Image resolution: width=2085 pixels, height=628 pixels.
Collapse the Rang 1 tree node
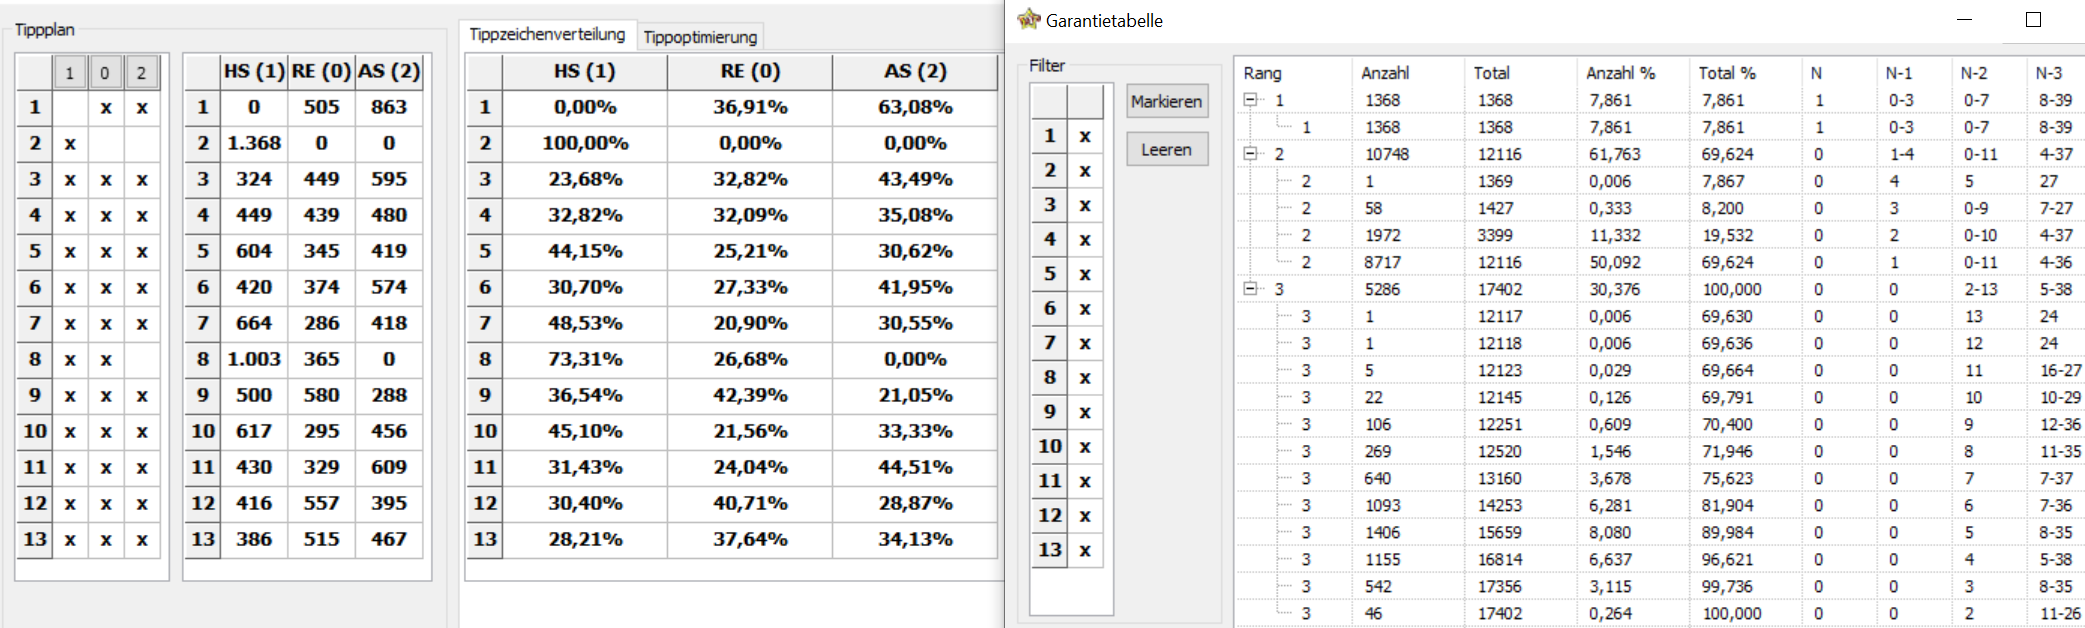1250,100
